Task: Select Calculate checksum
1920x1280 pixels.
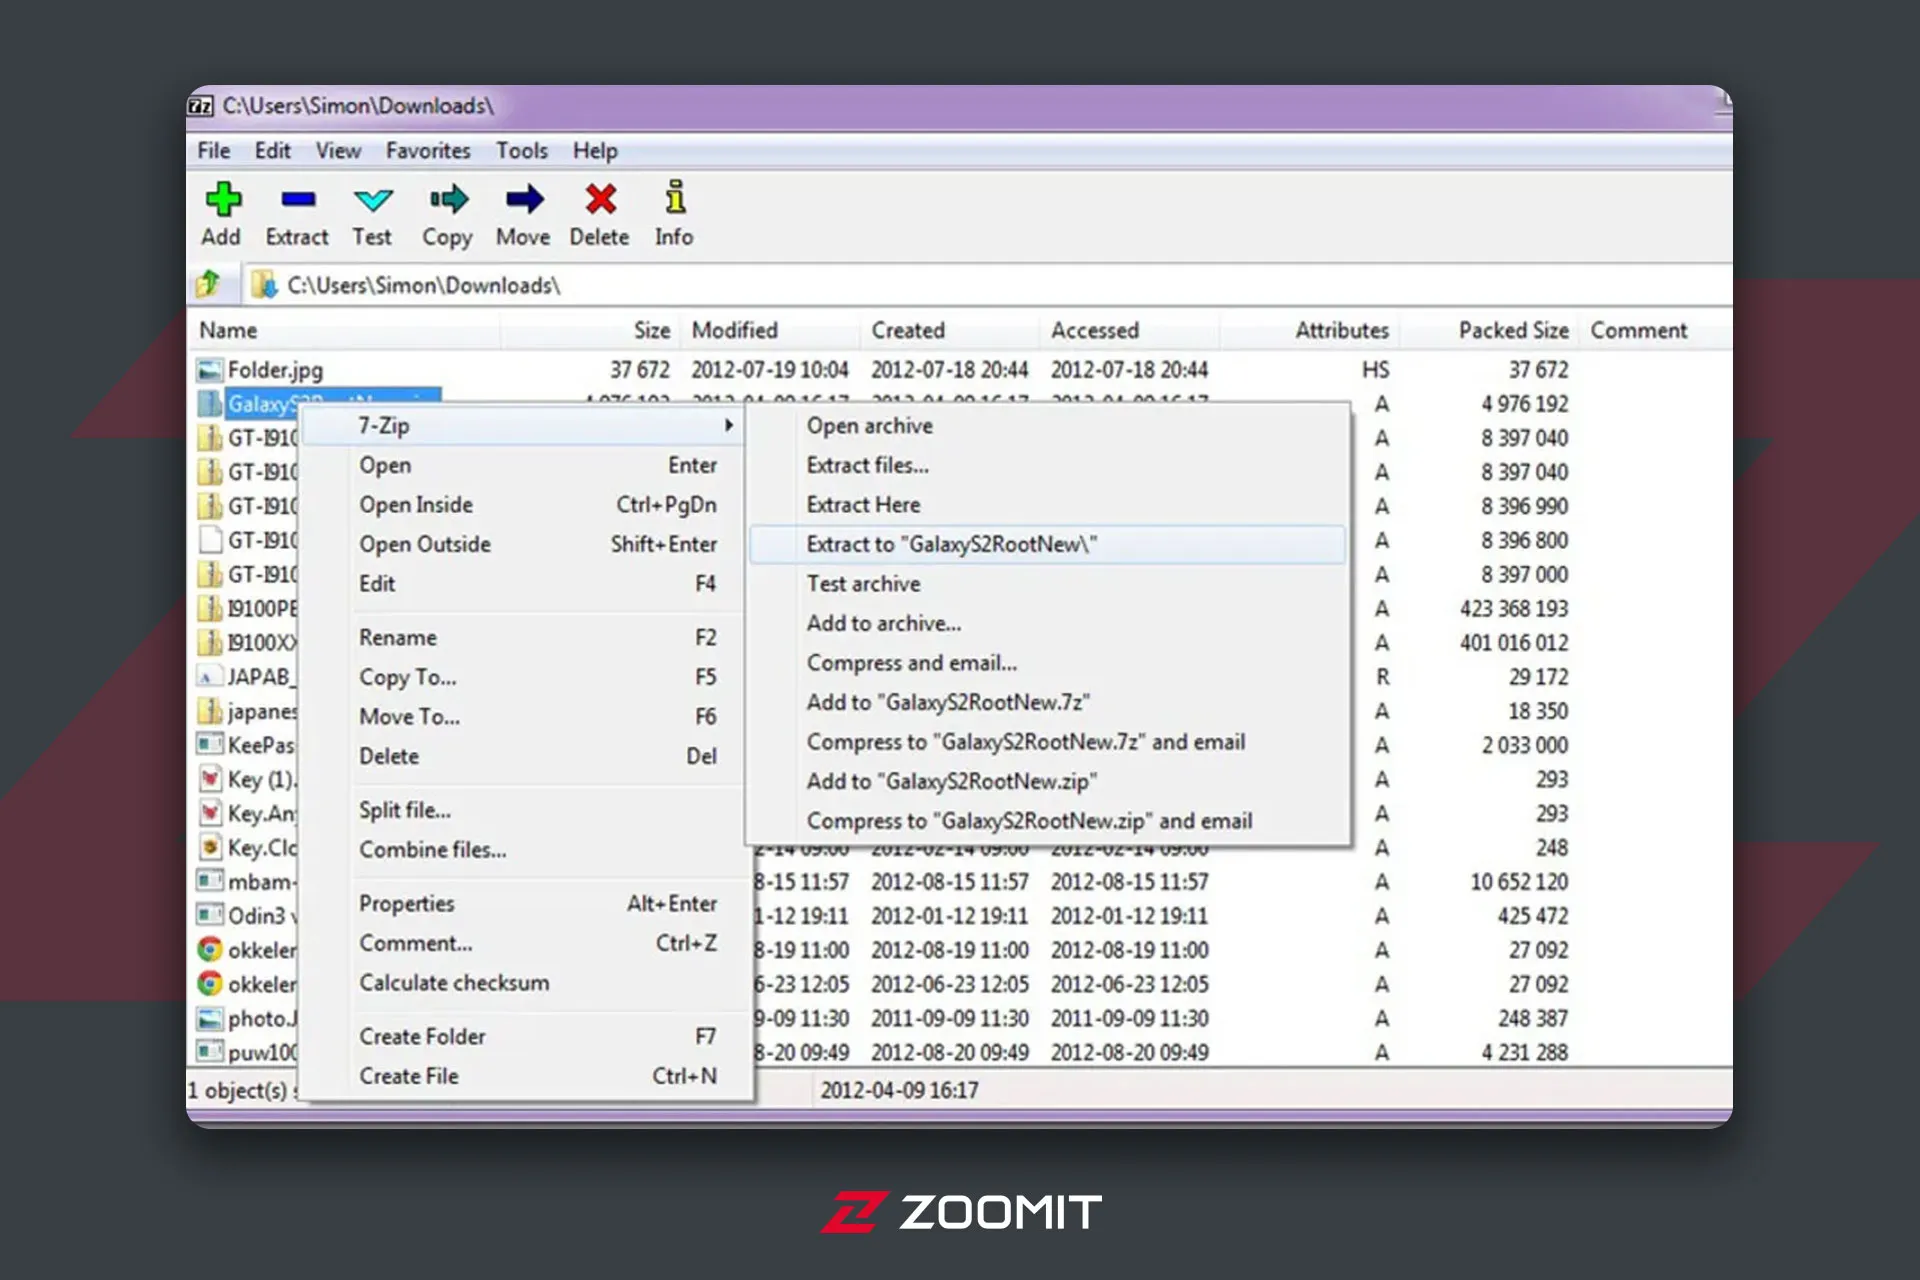Action: 523,983
